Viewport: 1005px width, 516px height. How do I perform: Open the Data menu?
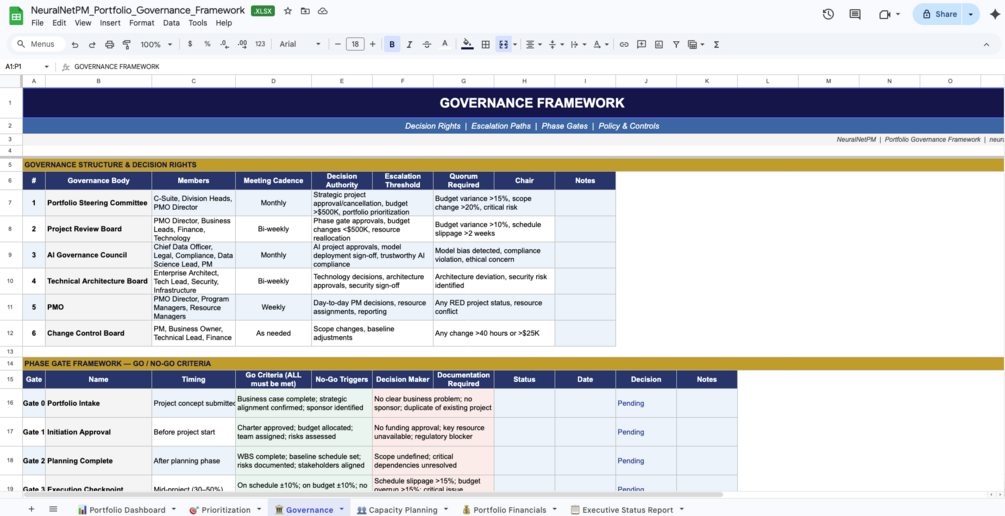click(x=171, y=23)
